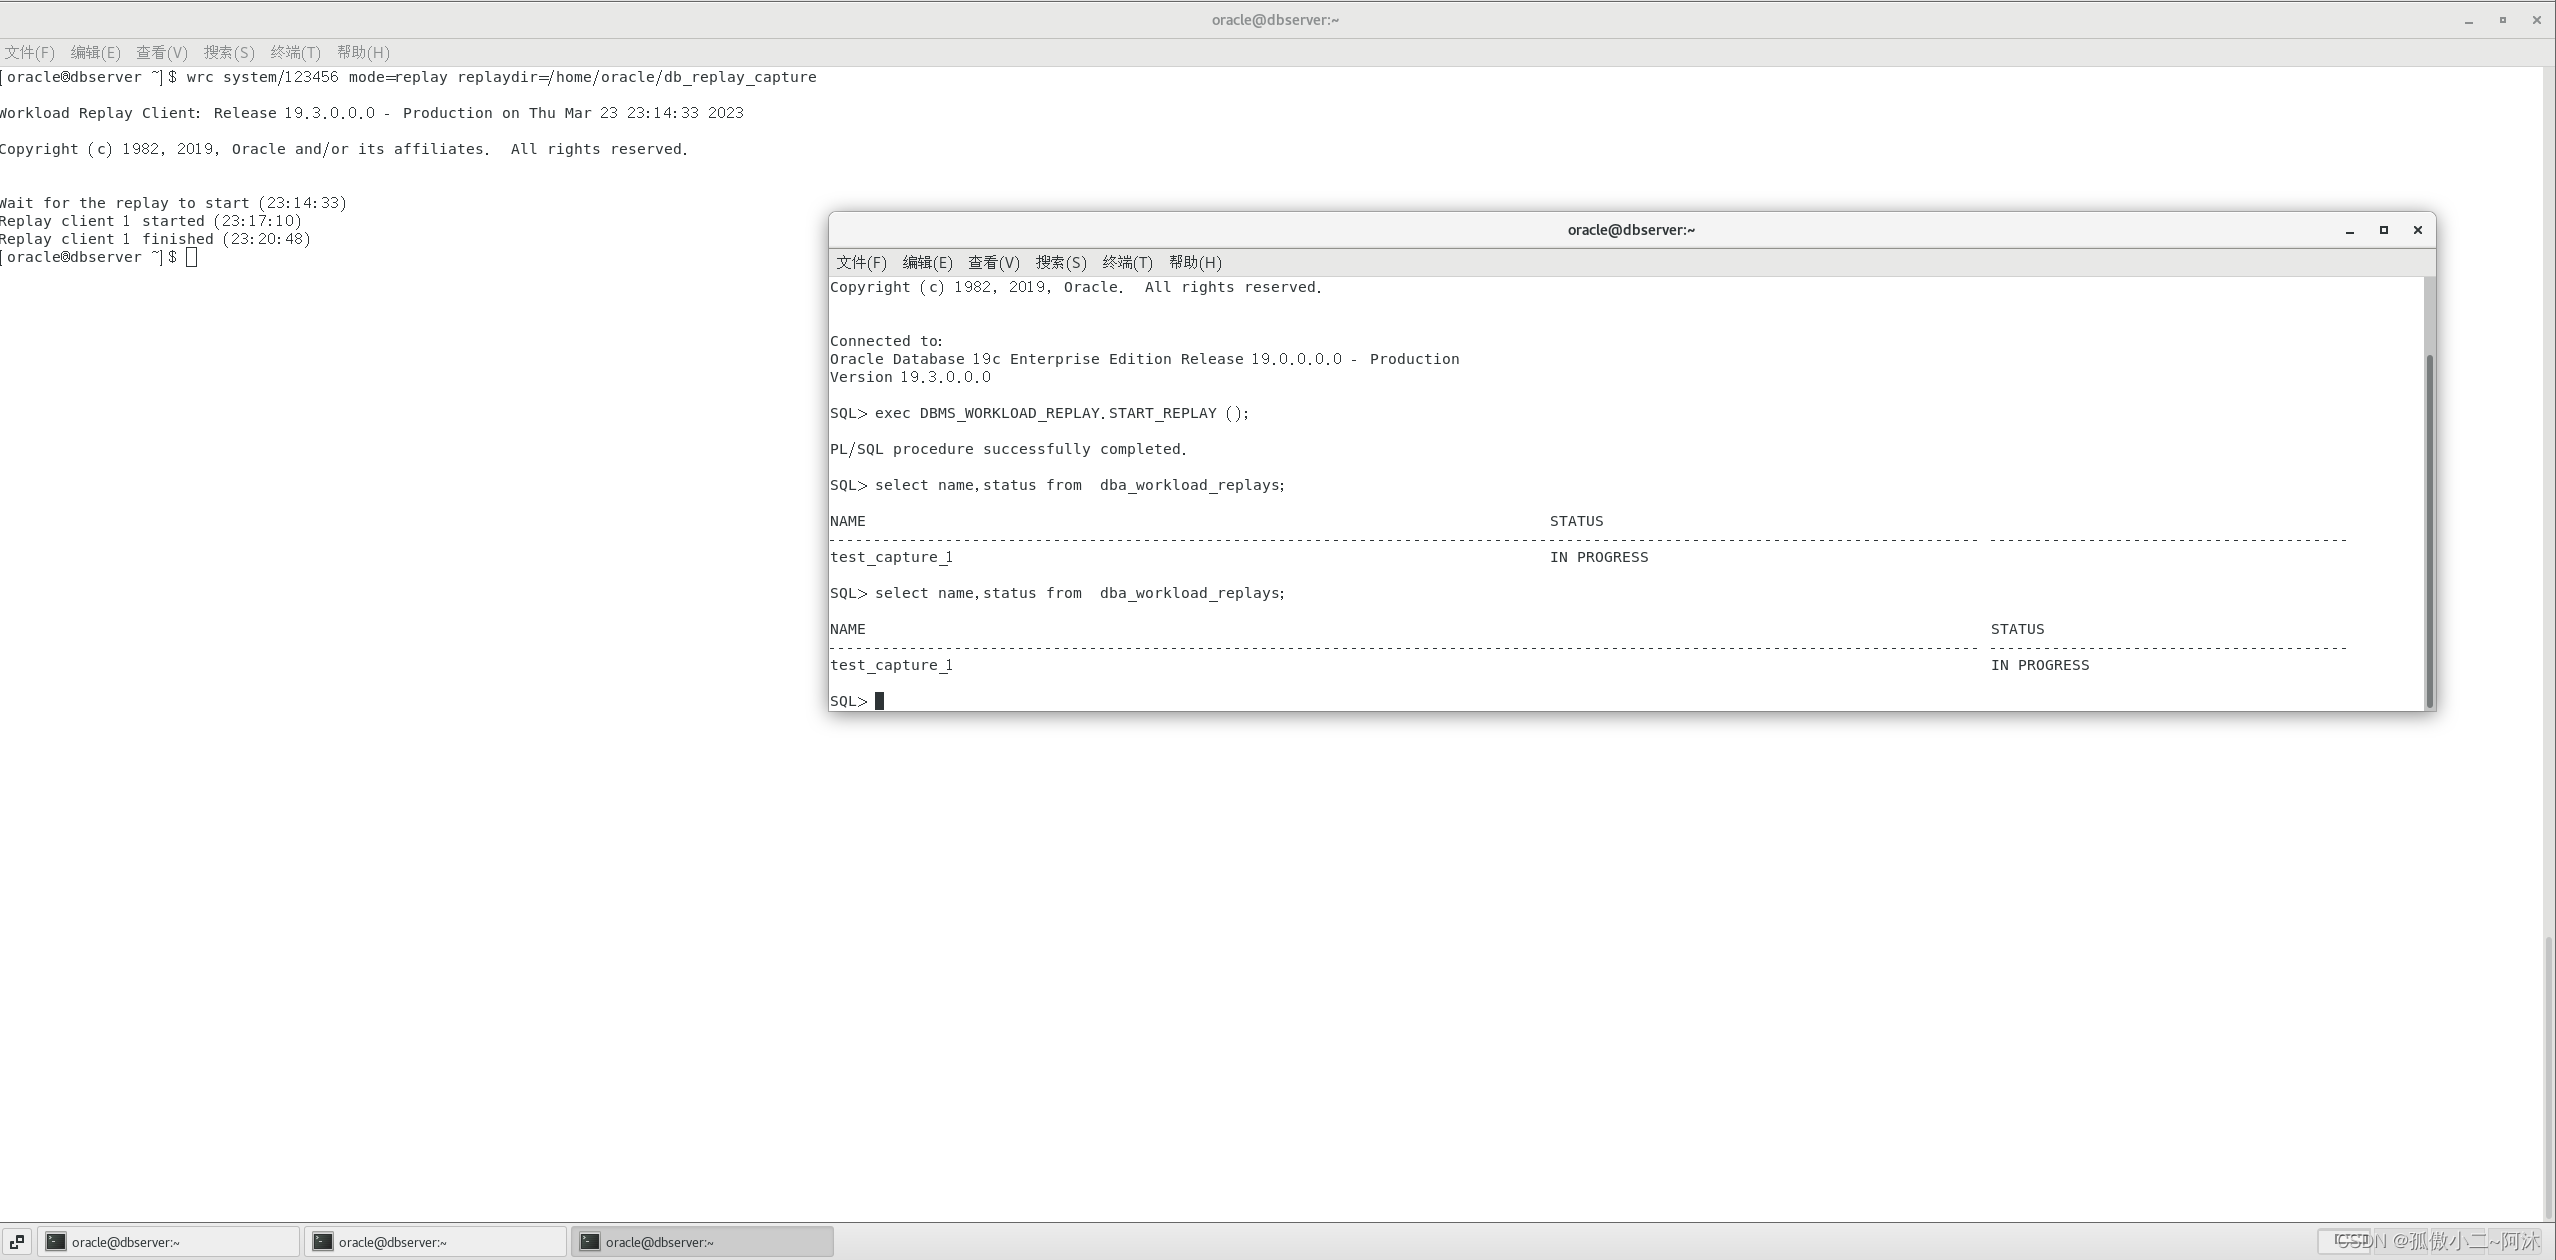Click the second 'select name,status' query line

click(1058, 593)
